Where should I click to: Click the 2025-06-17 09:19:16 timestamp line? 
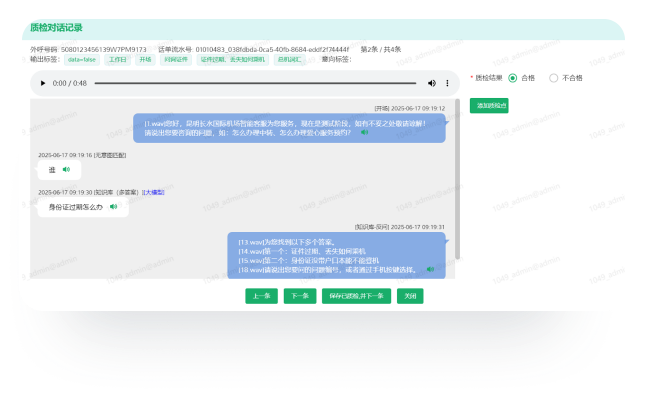[x=82, y=155]
